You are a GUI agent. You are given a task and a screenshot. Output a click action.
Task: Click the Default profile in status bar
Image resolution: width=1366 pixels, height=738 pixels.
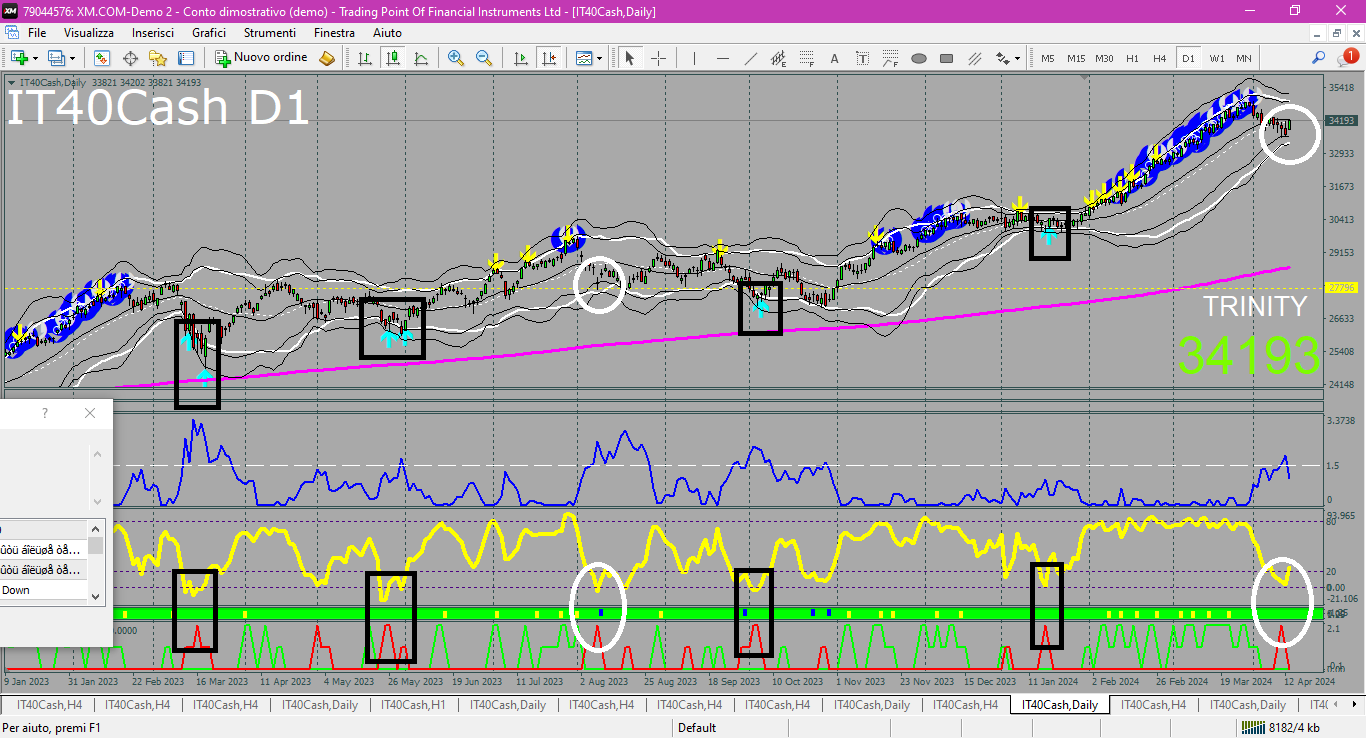[x=697, y=728]
